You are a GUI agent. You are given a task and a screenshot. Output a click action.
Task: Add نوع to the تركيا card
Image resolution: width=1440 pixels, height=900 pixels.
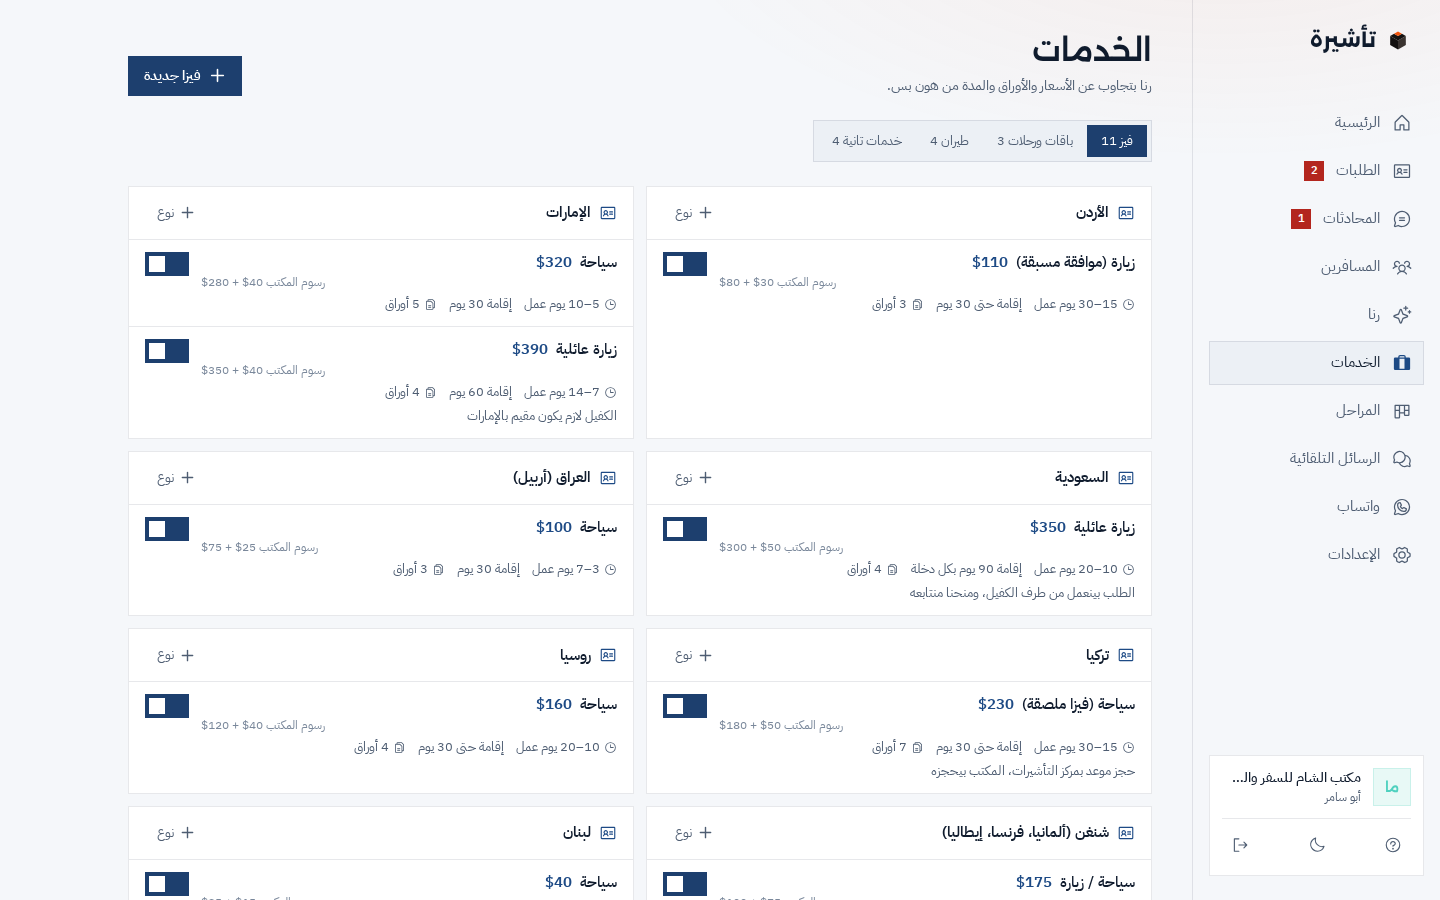click(x=693, y=656)
